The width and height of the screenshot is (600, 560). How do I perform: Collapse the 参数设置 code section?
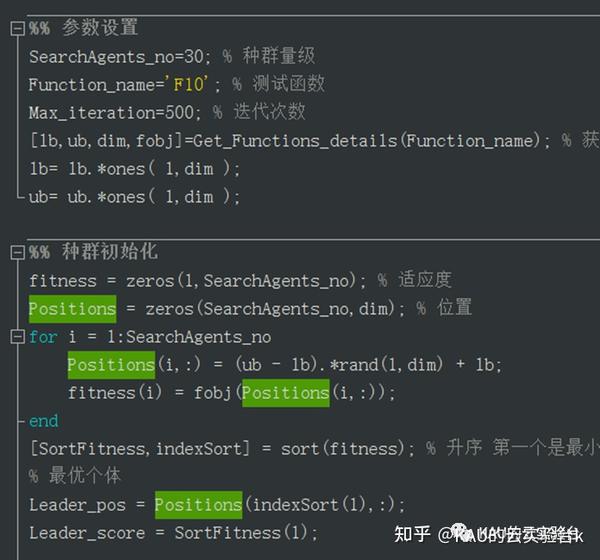(x=17, y=29)
